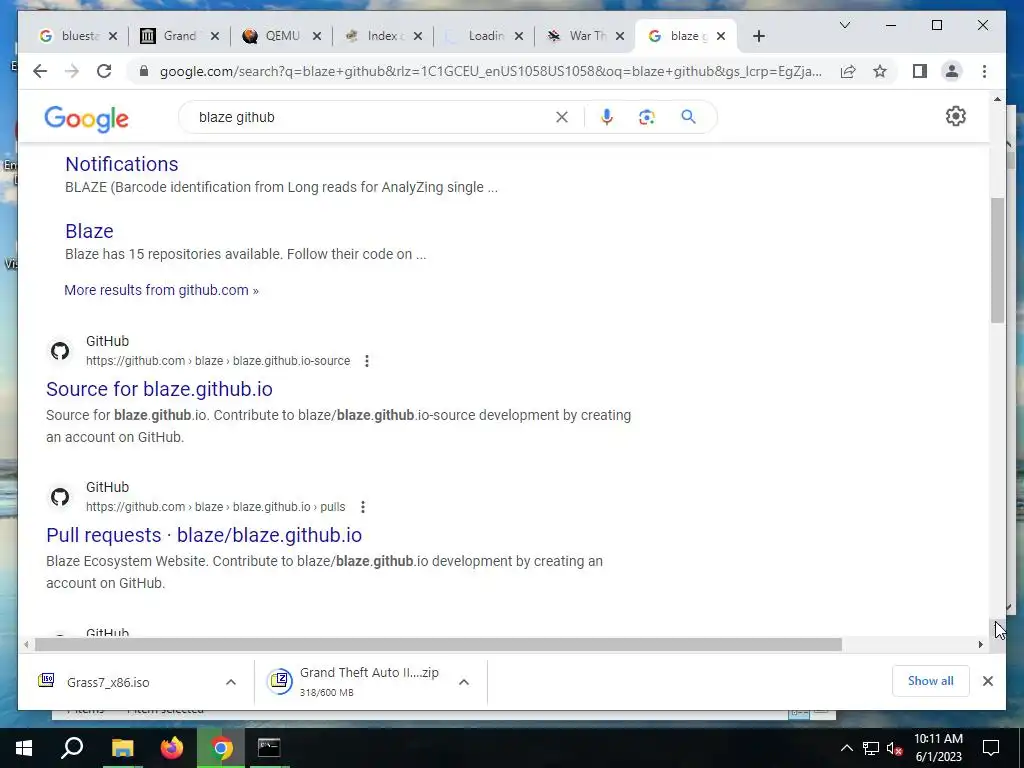Click github.com blaze.github.io pulls URL text
This screenshot has width=1024, height=768.
point(216,507)
